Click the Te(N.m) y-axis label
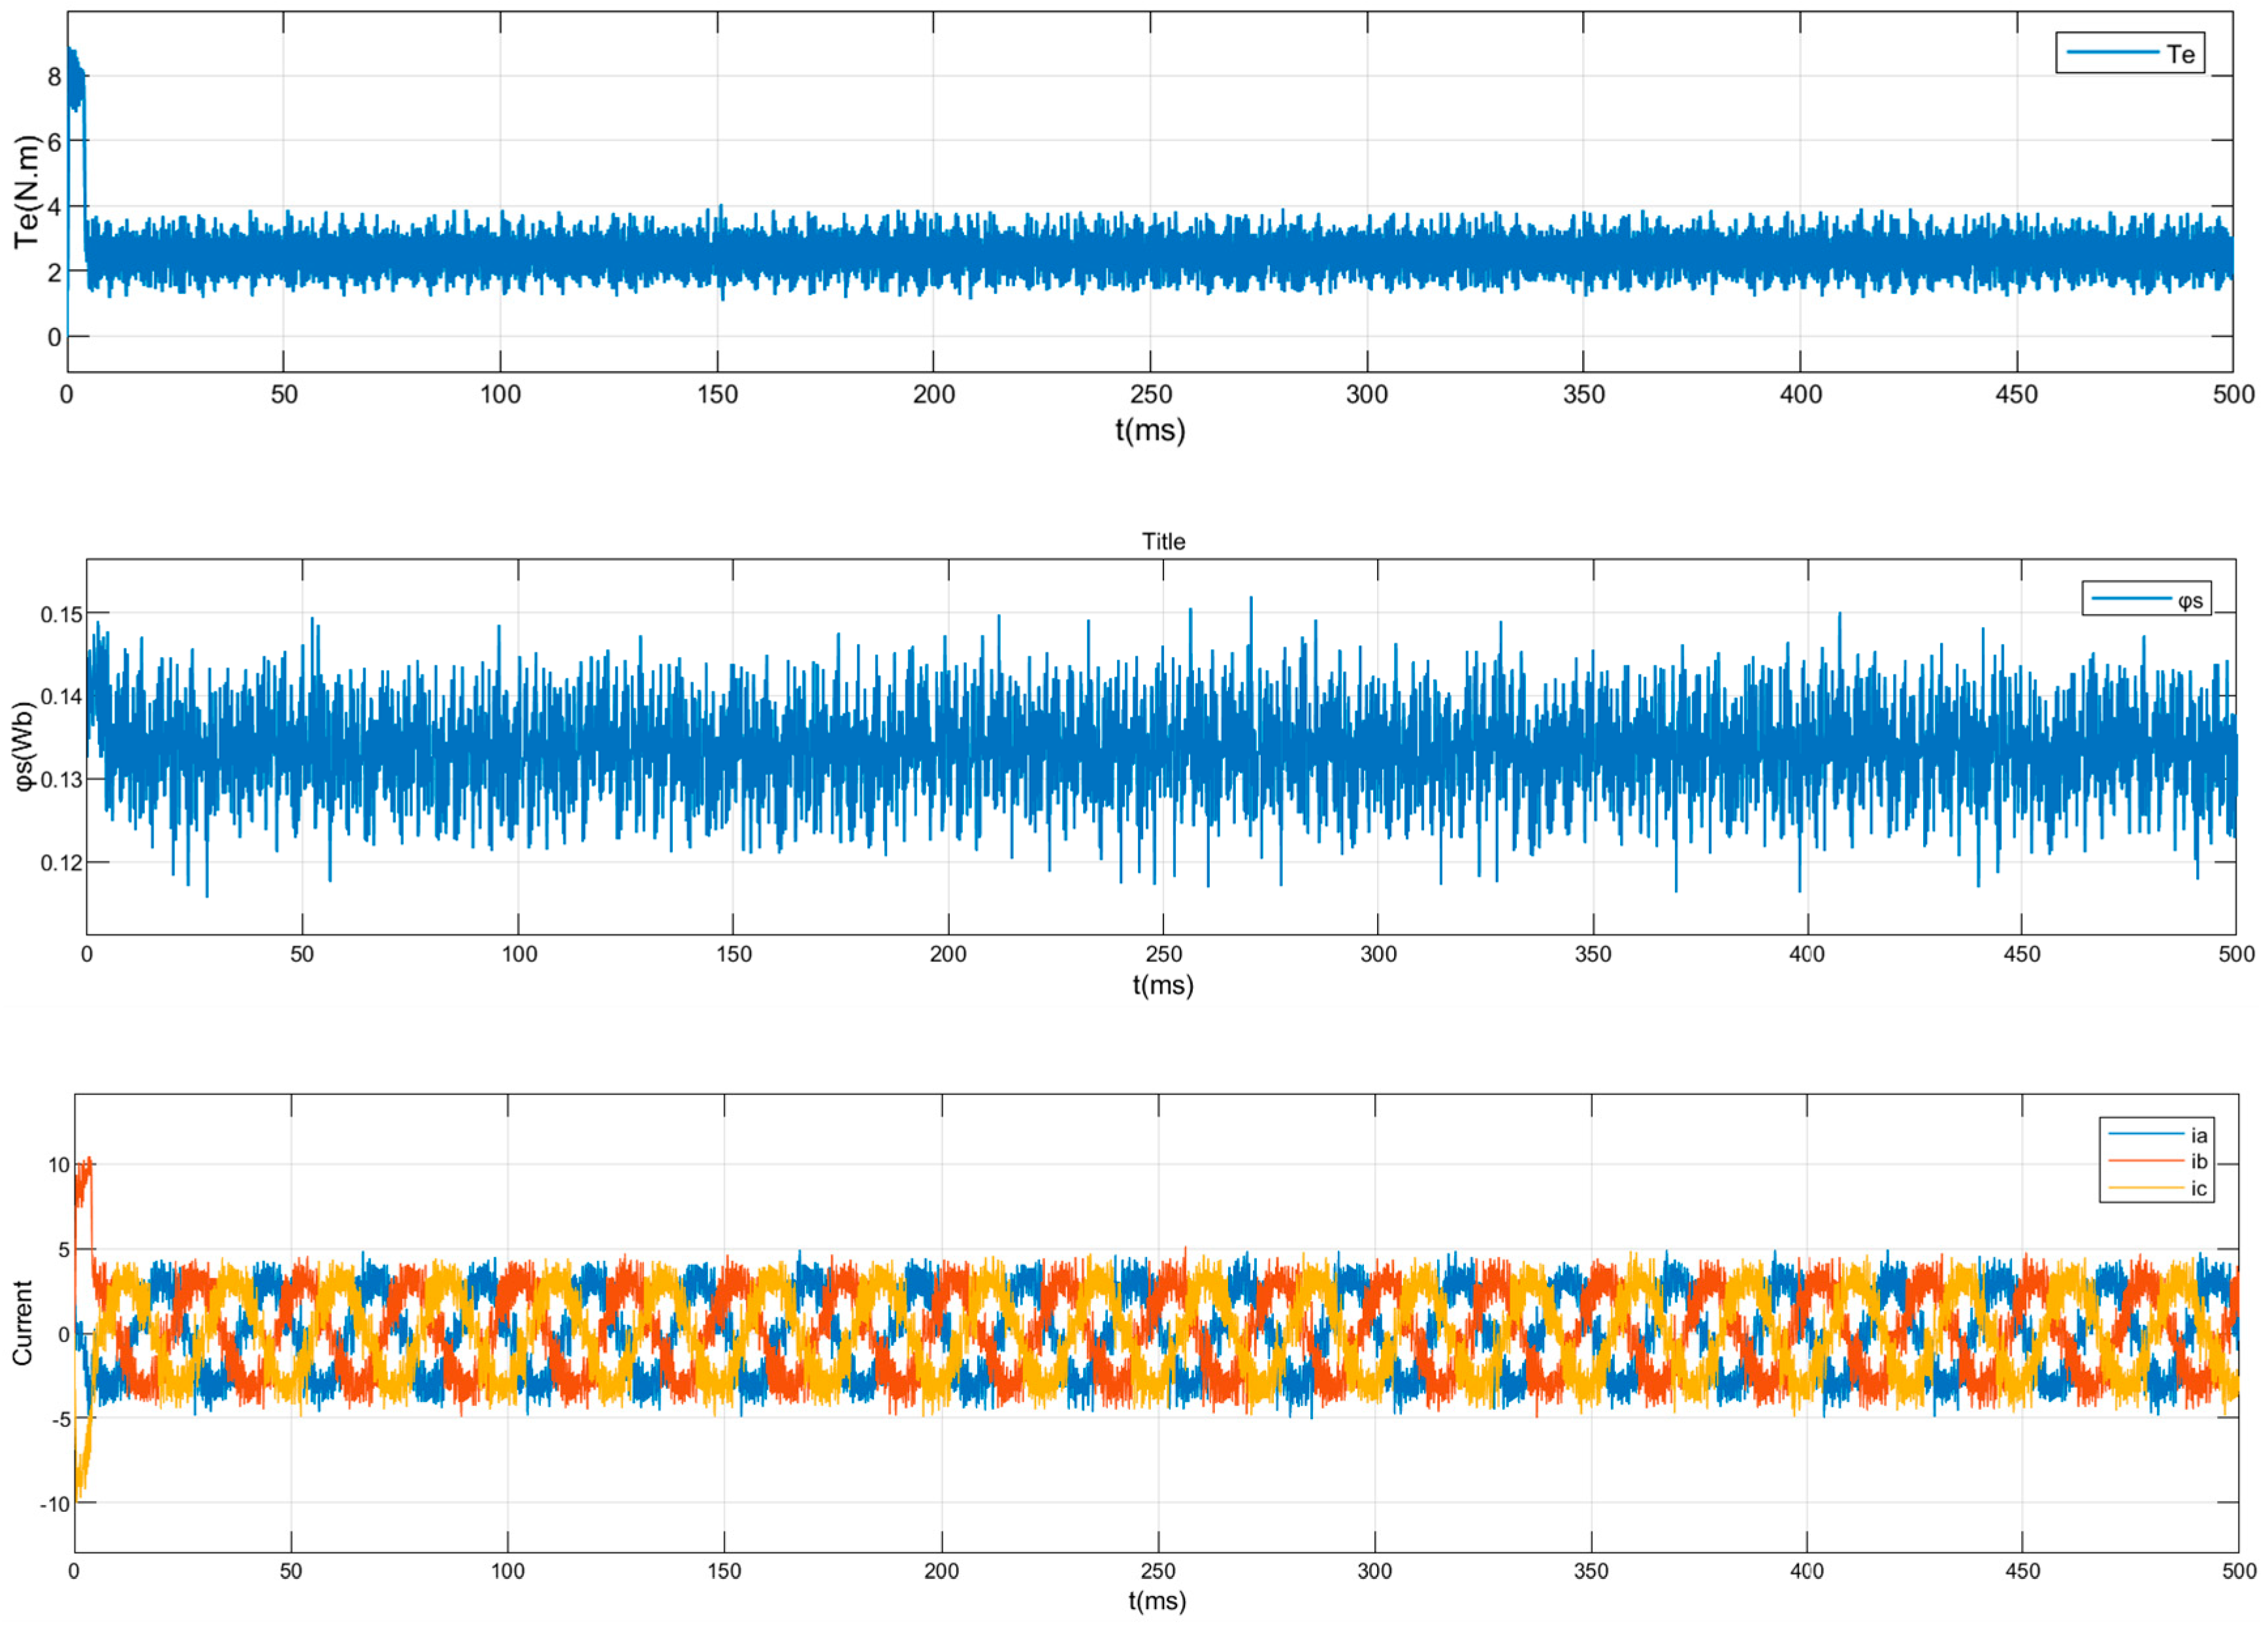Screen dimensions: 2268x1628 tap(27, 192)
